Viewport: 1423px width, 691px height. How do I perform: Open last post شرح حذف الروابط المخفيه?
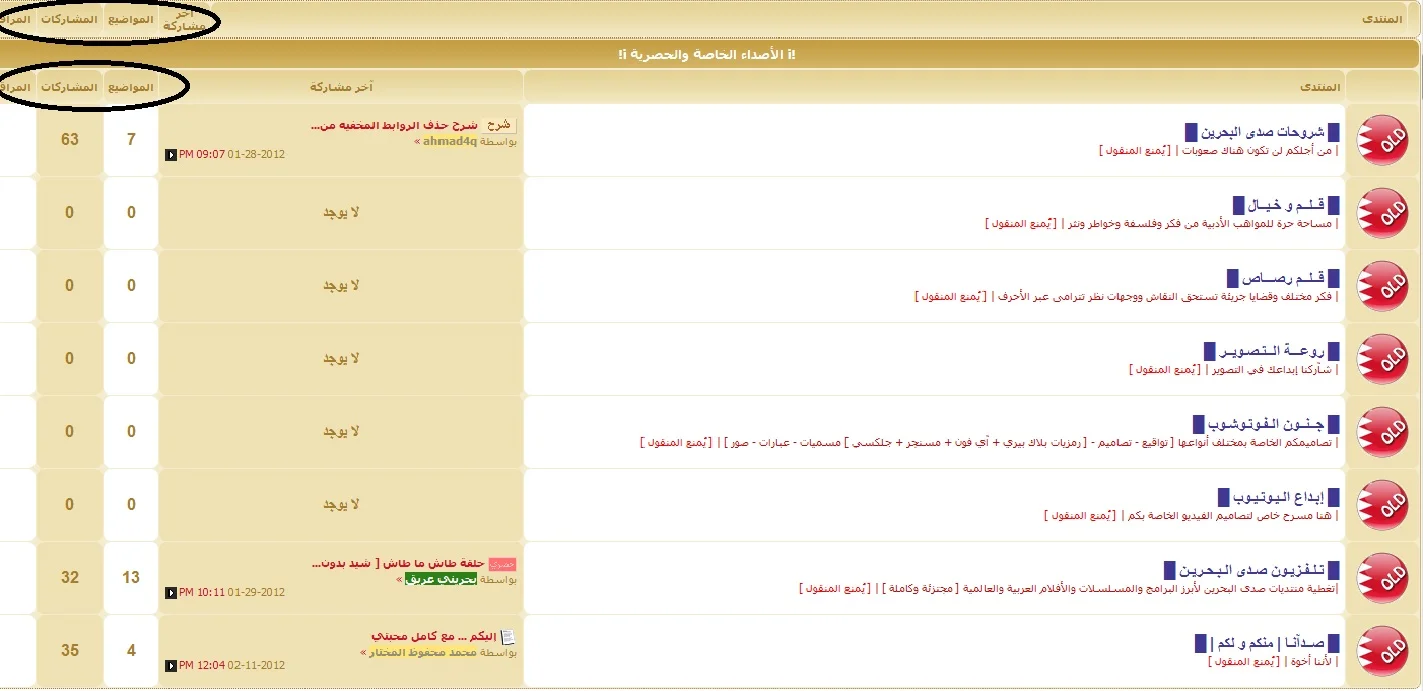[x=394, y=126]
